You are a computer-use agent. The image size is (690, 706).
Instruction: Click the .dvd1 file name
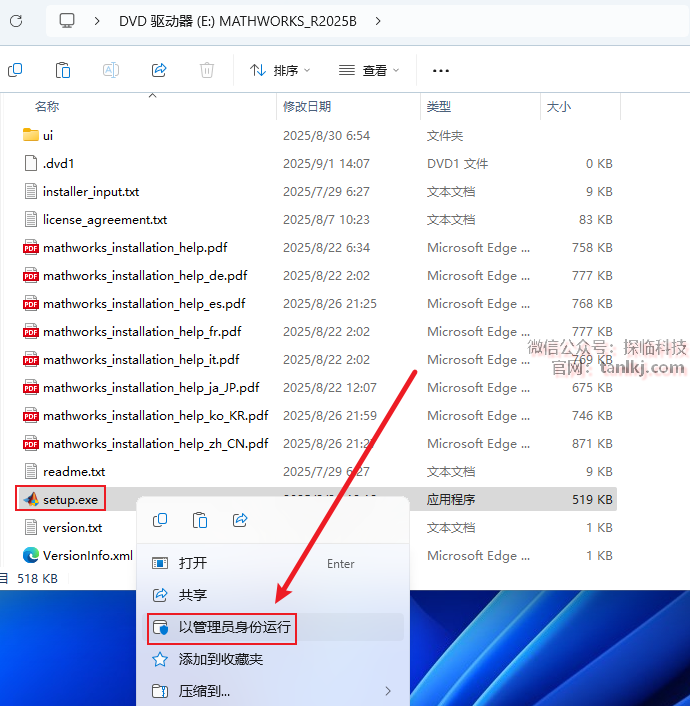[x=58, y=163]
